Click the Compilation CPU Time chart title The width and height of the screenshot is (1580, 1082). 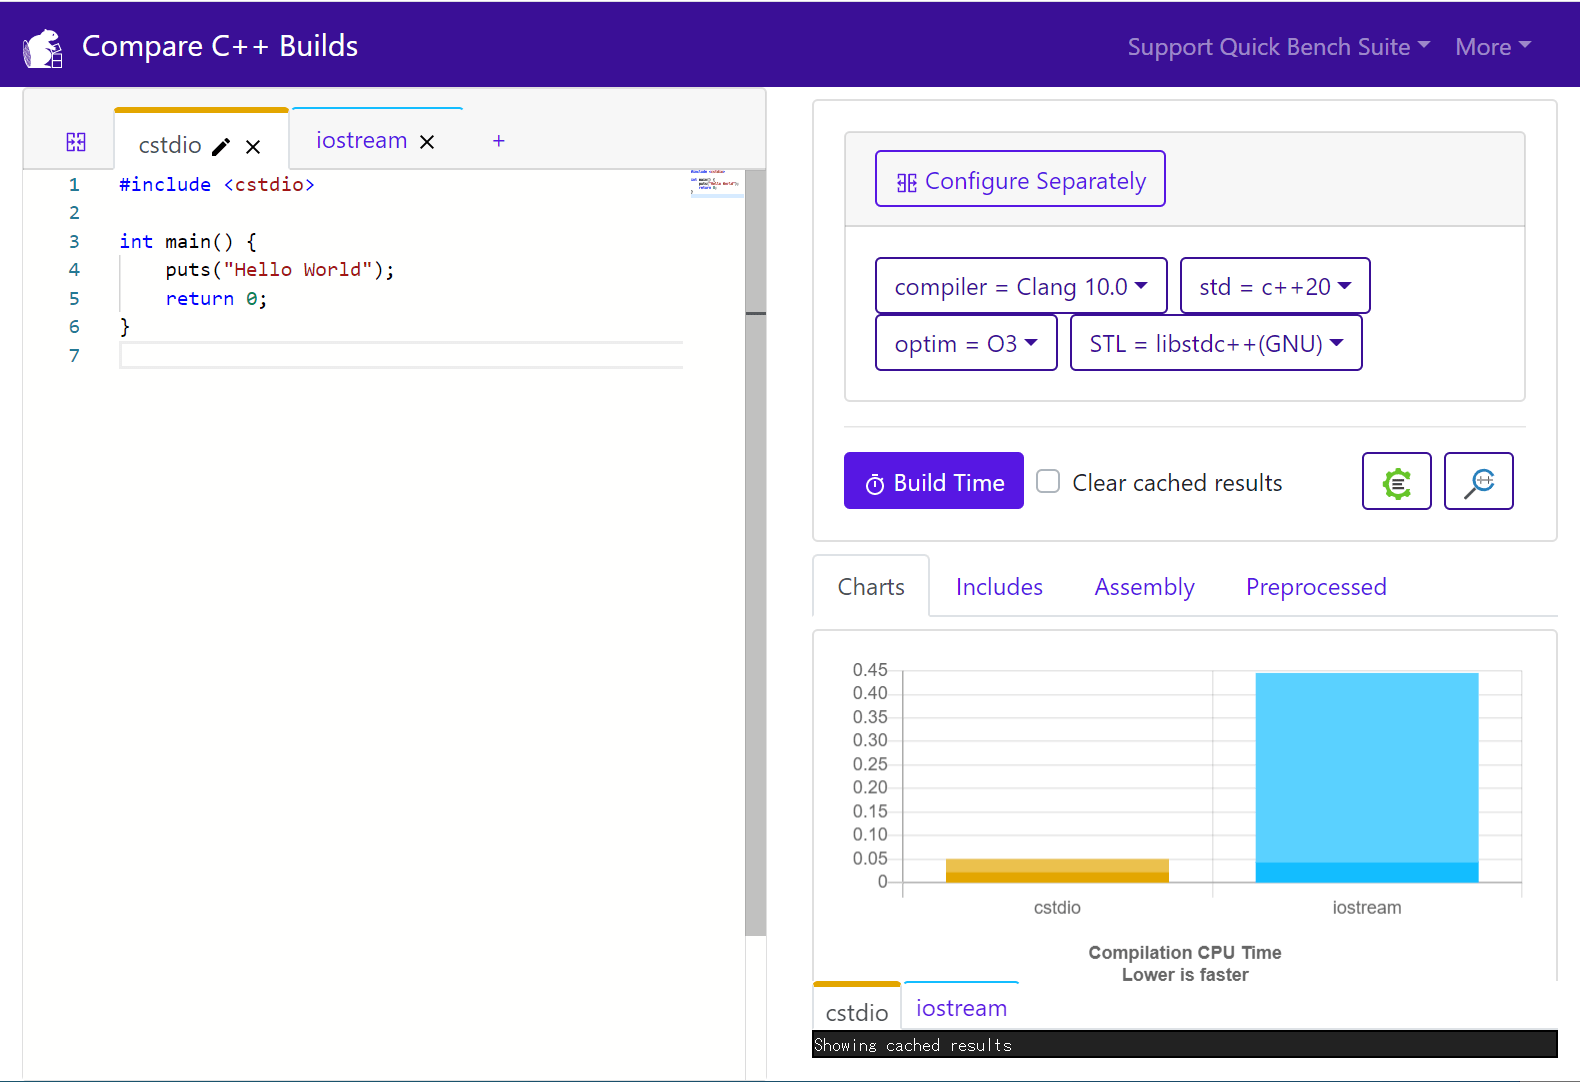click(x=1185, y=953)
